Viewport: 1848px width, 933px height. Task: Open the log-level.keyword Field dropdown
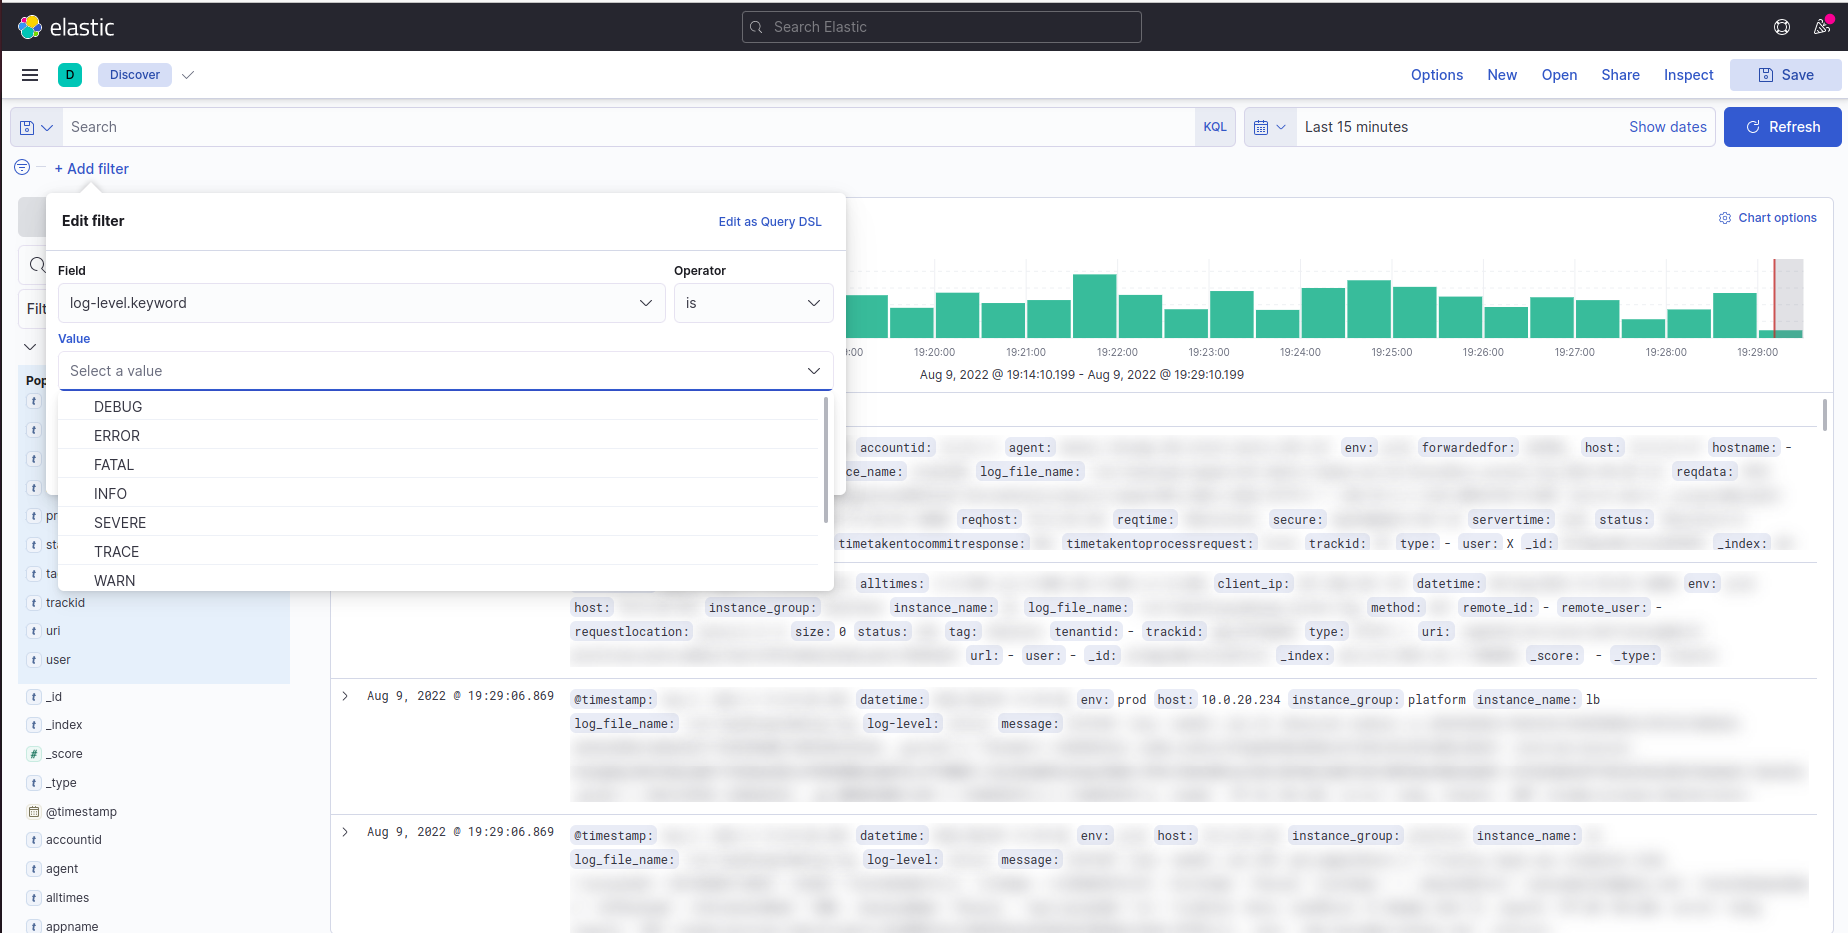361,303
